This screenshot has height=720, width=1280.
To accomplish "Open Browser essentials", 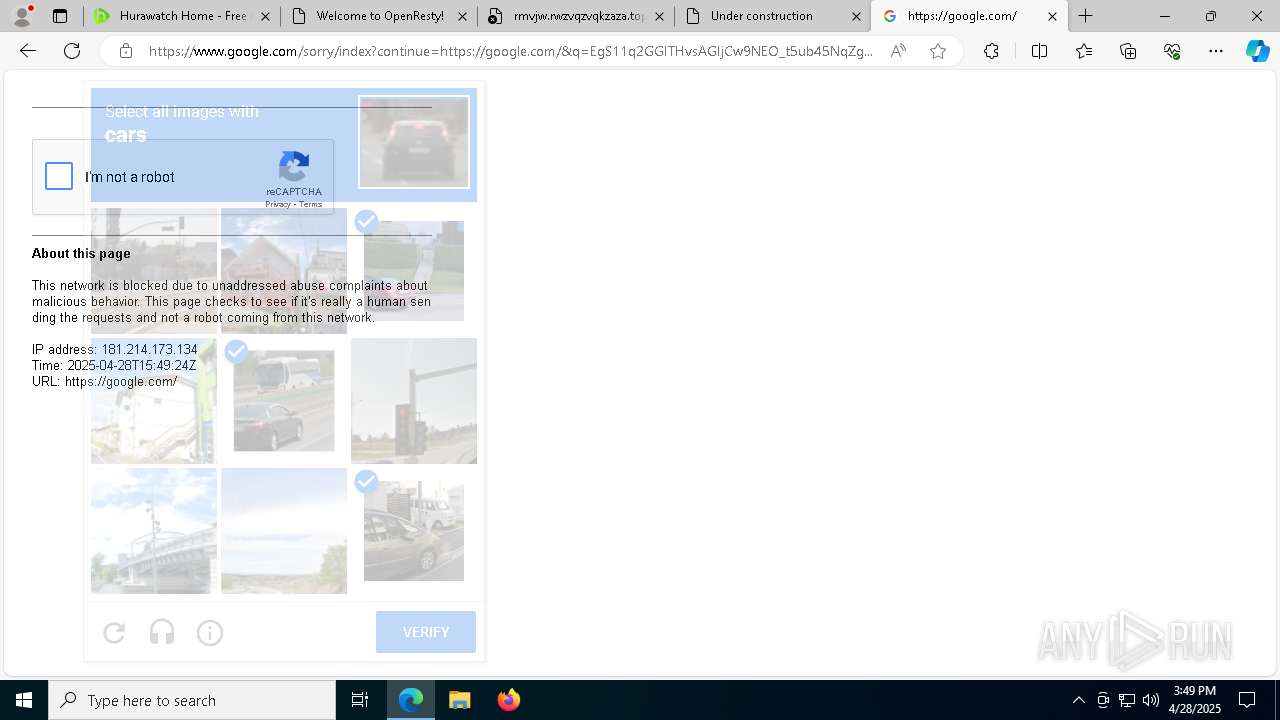I will point(1172,51).
